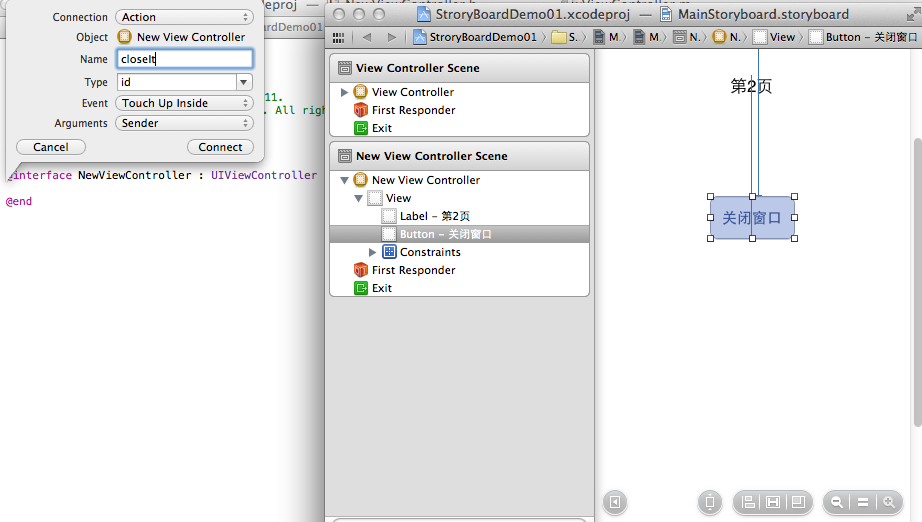Click the 第2页 label on canvas
Image resolution: width=922 pixels, height=522 pixels.
751,86
